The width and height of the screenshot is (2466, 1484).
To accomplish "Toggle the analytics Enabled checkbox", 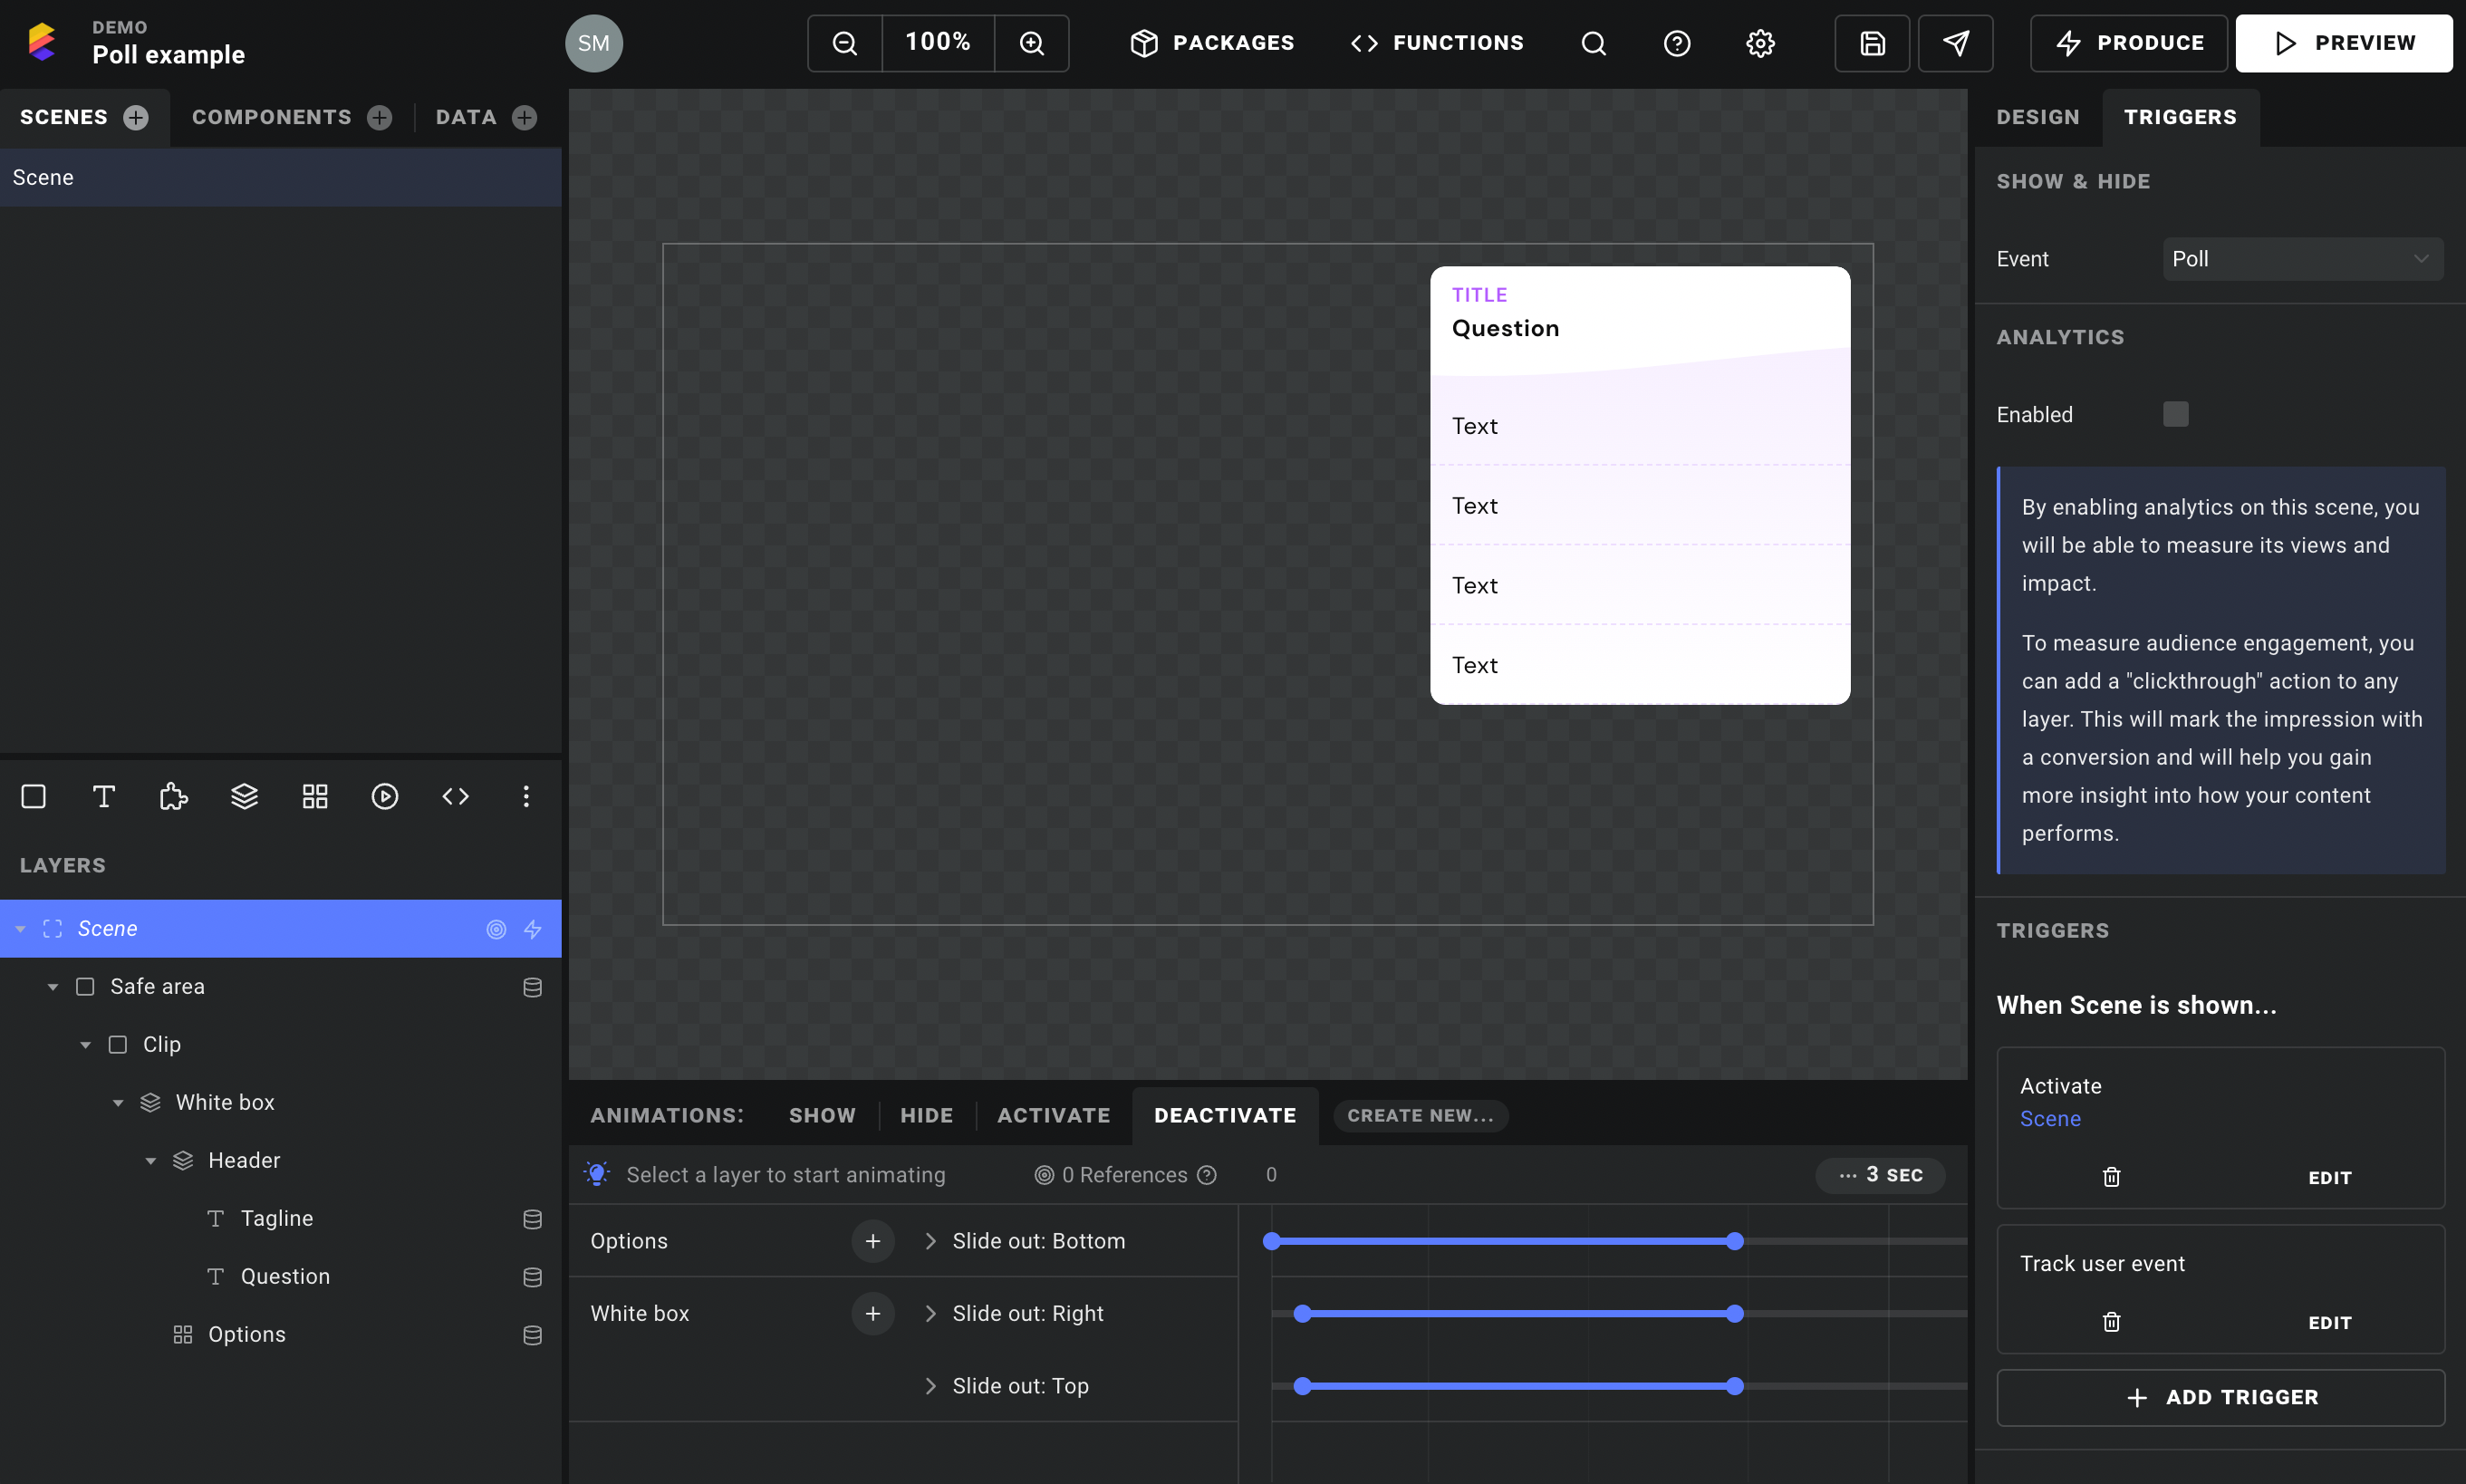I will point(2176,414).
